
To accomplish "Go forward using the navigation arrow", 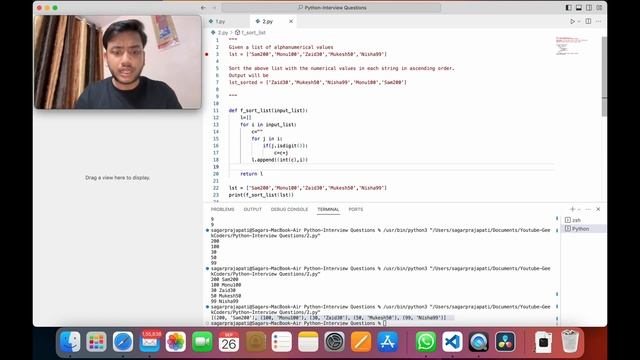I will [214, 8].
